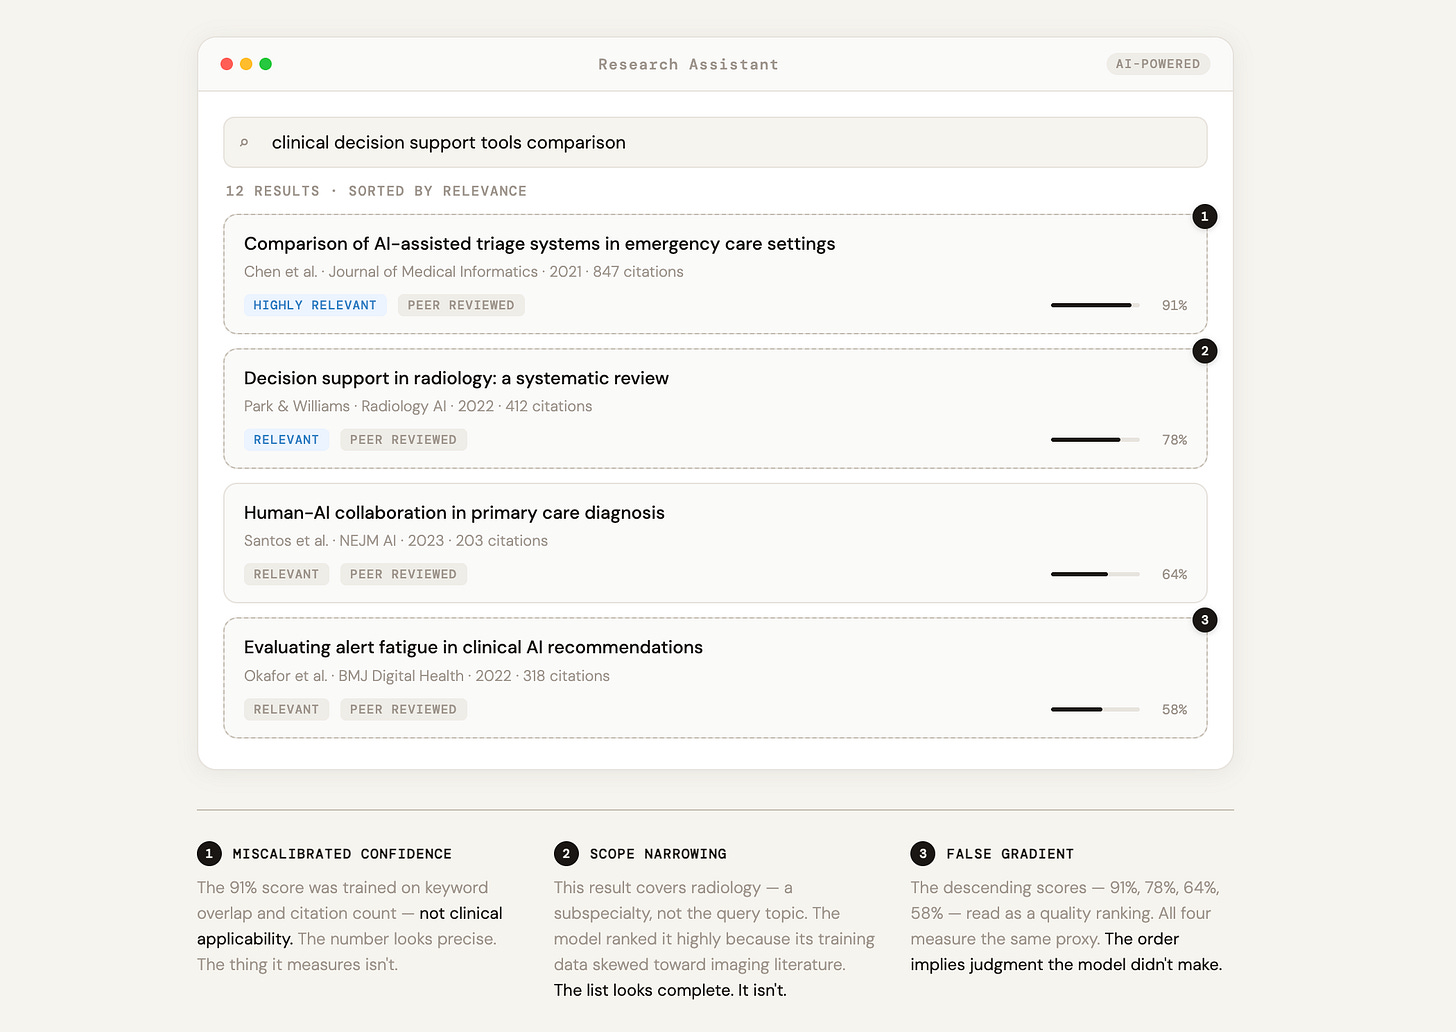Click the 64% relevance score bar
1456x1032 pixels.
point(1095,574)
